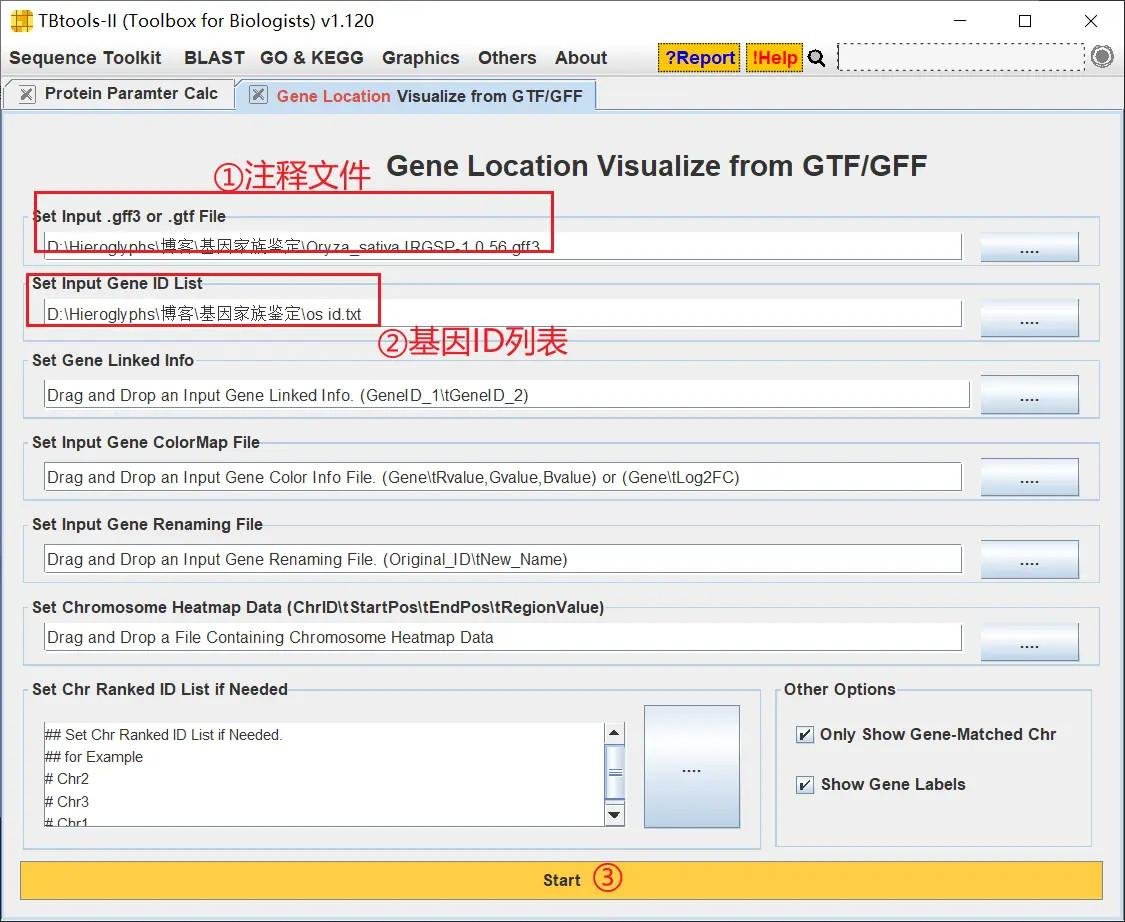
Task: Click the !Help button
Action: (x=775, y=58)
